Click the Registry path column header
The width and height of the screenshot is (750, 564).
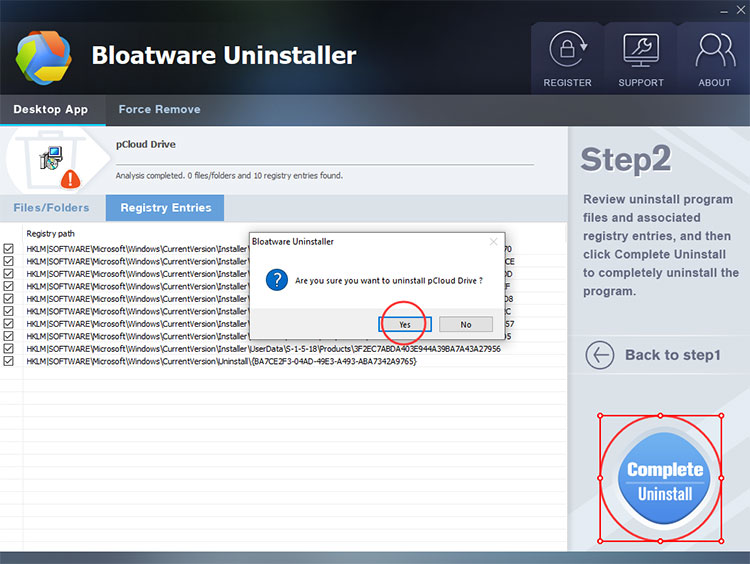pos(51,233)
